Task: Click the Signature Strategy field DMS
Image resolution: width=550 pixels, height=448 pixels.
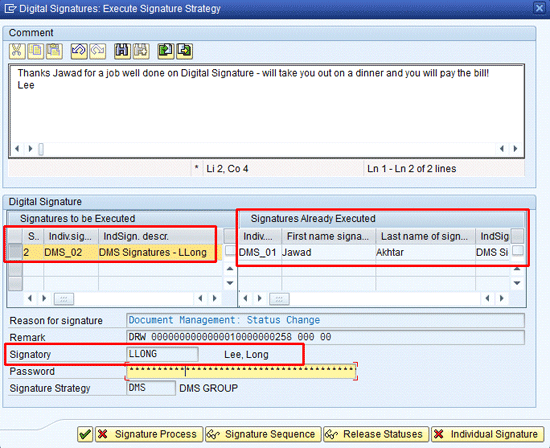Action: tap(151, 388)
